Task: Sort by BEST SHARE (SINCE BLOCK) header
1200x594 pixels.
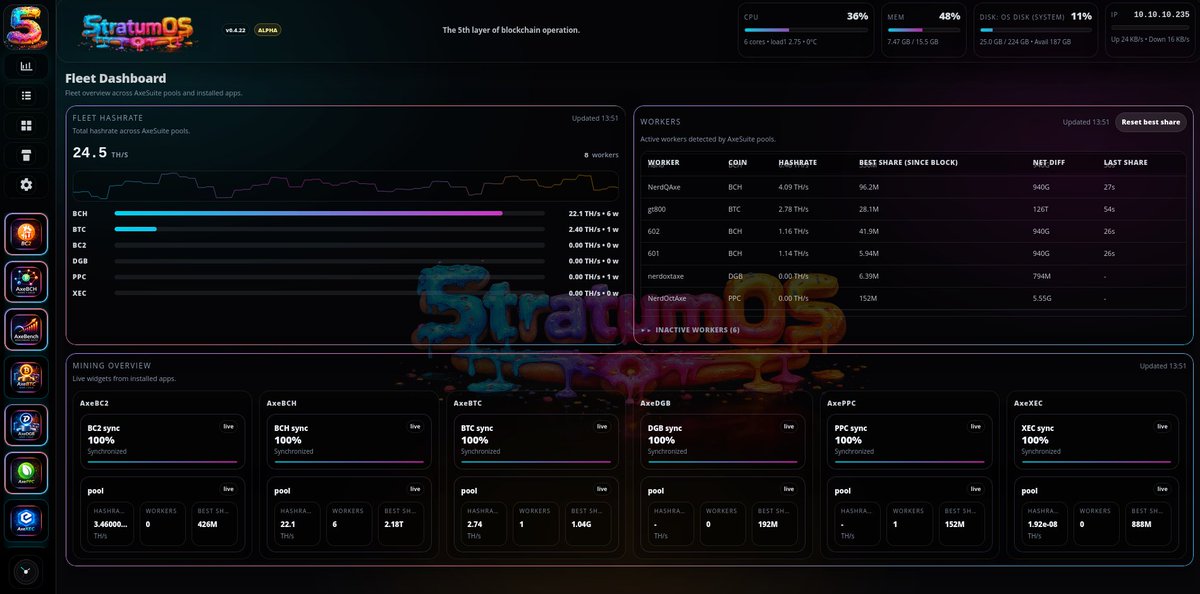Action: [907, 162]
